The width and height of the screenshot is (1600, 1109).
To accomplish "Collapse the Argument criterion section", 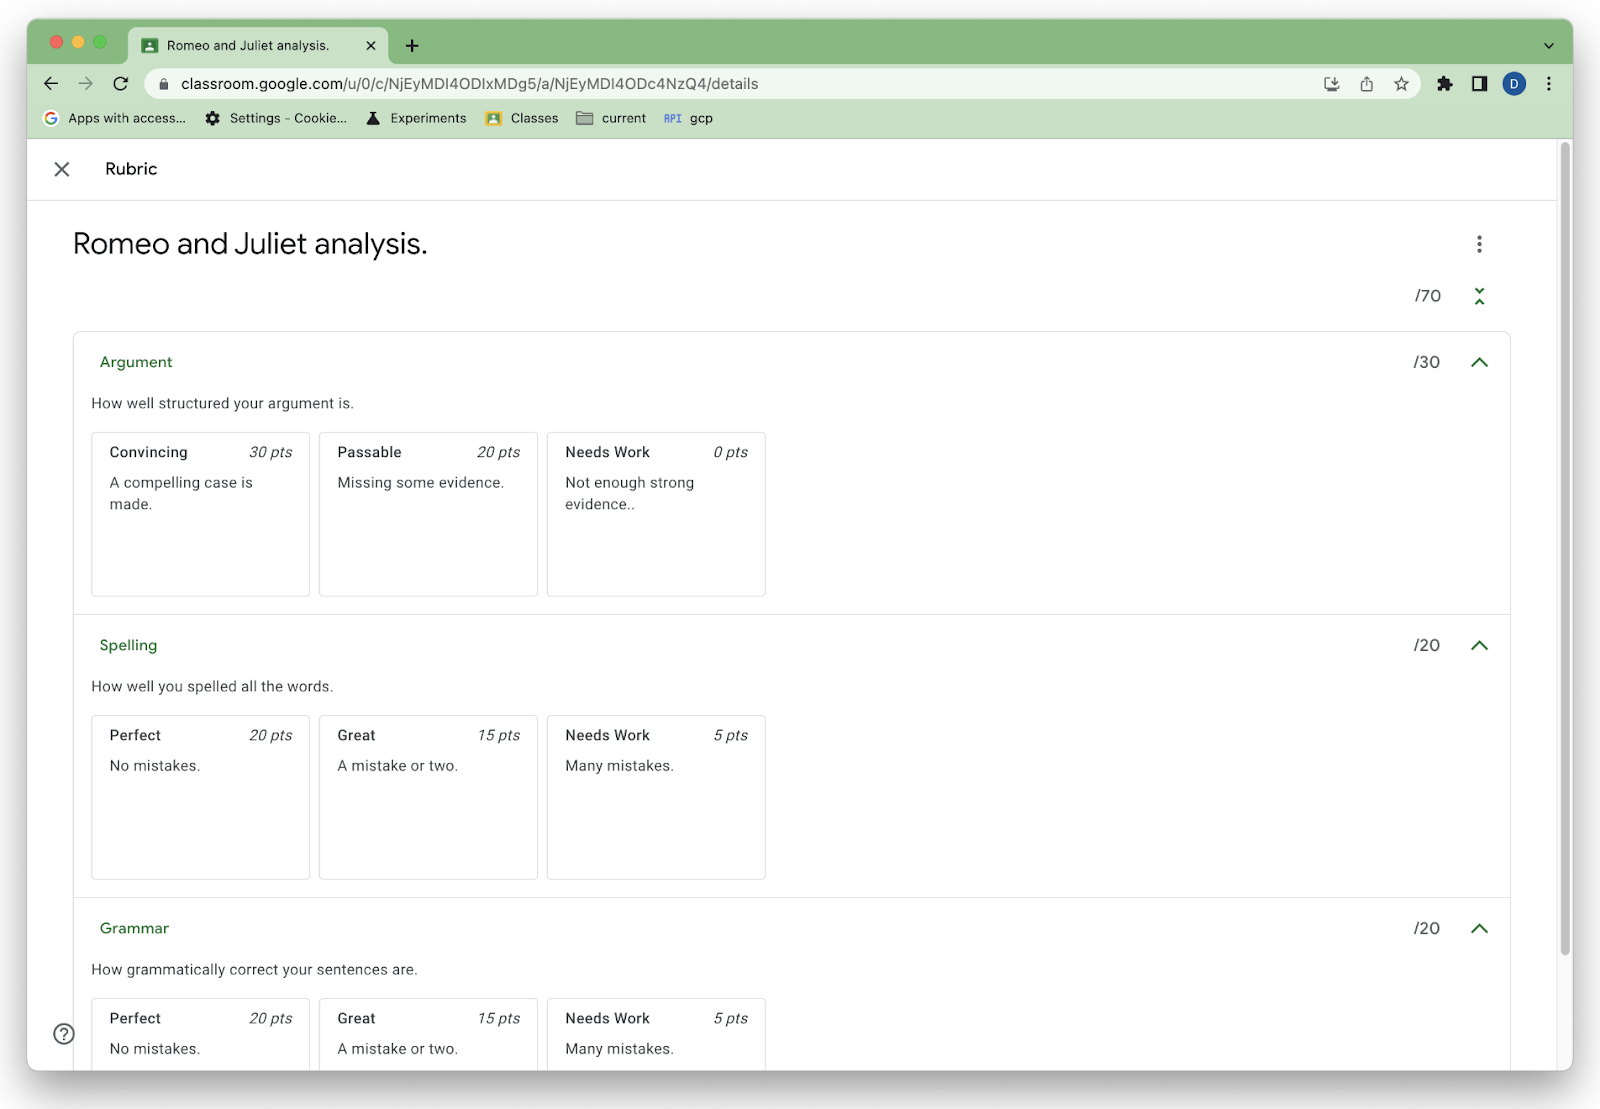I will point(1480,362).
